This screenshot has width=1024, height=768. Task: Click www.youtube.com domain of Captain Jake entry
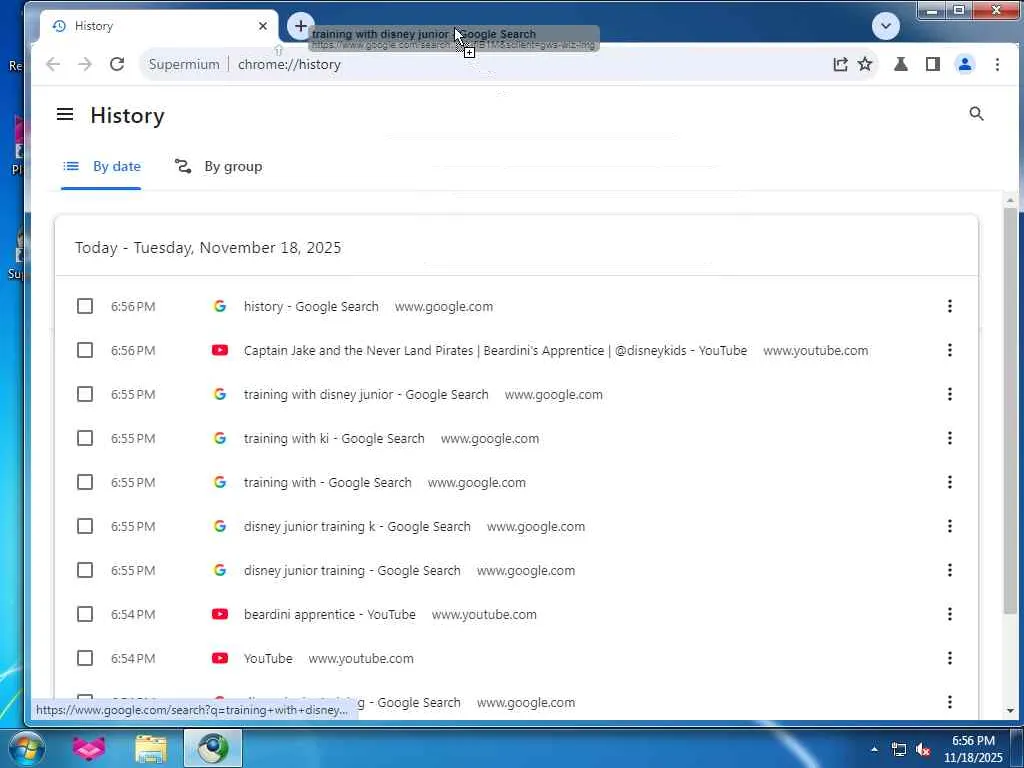coord(816,351)
